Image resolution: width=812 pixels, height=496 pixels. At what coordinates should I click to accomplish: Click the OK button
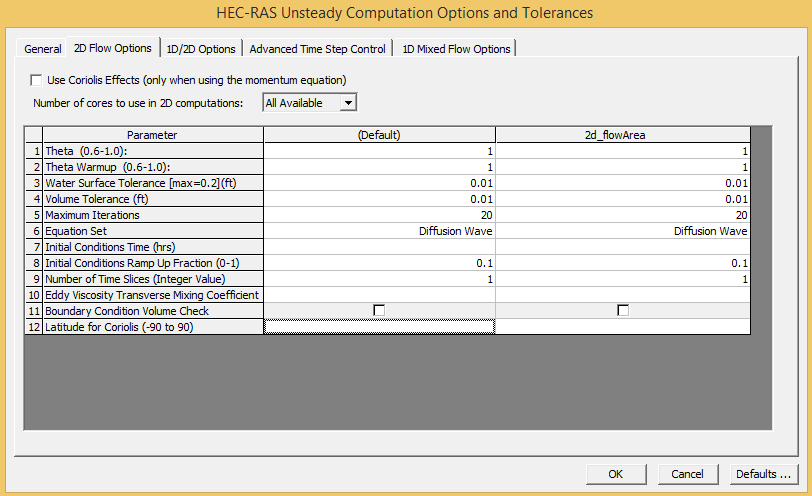tap(615, 473)
